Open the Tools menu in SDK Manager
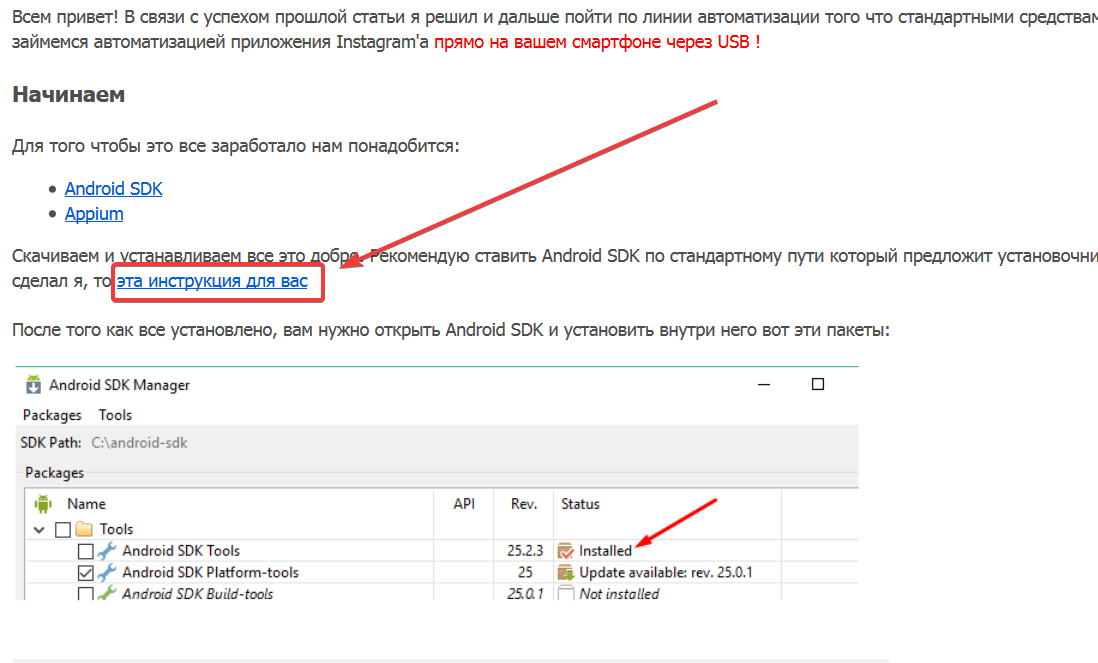 [115, 415]
